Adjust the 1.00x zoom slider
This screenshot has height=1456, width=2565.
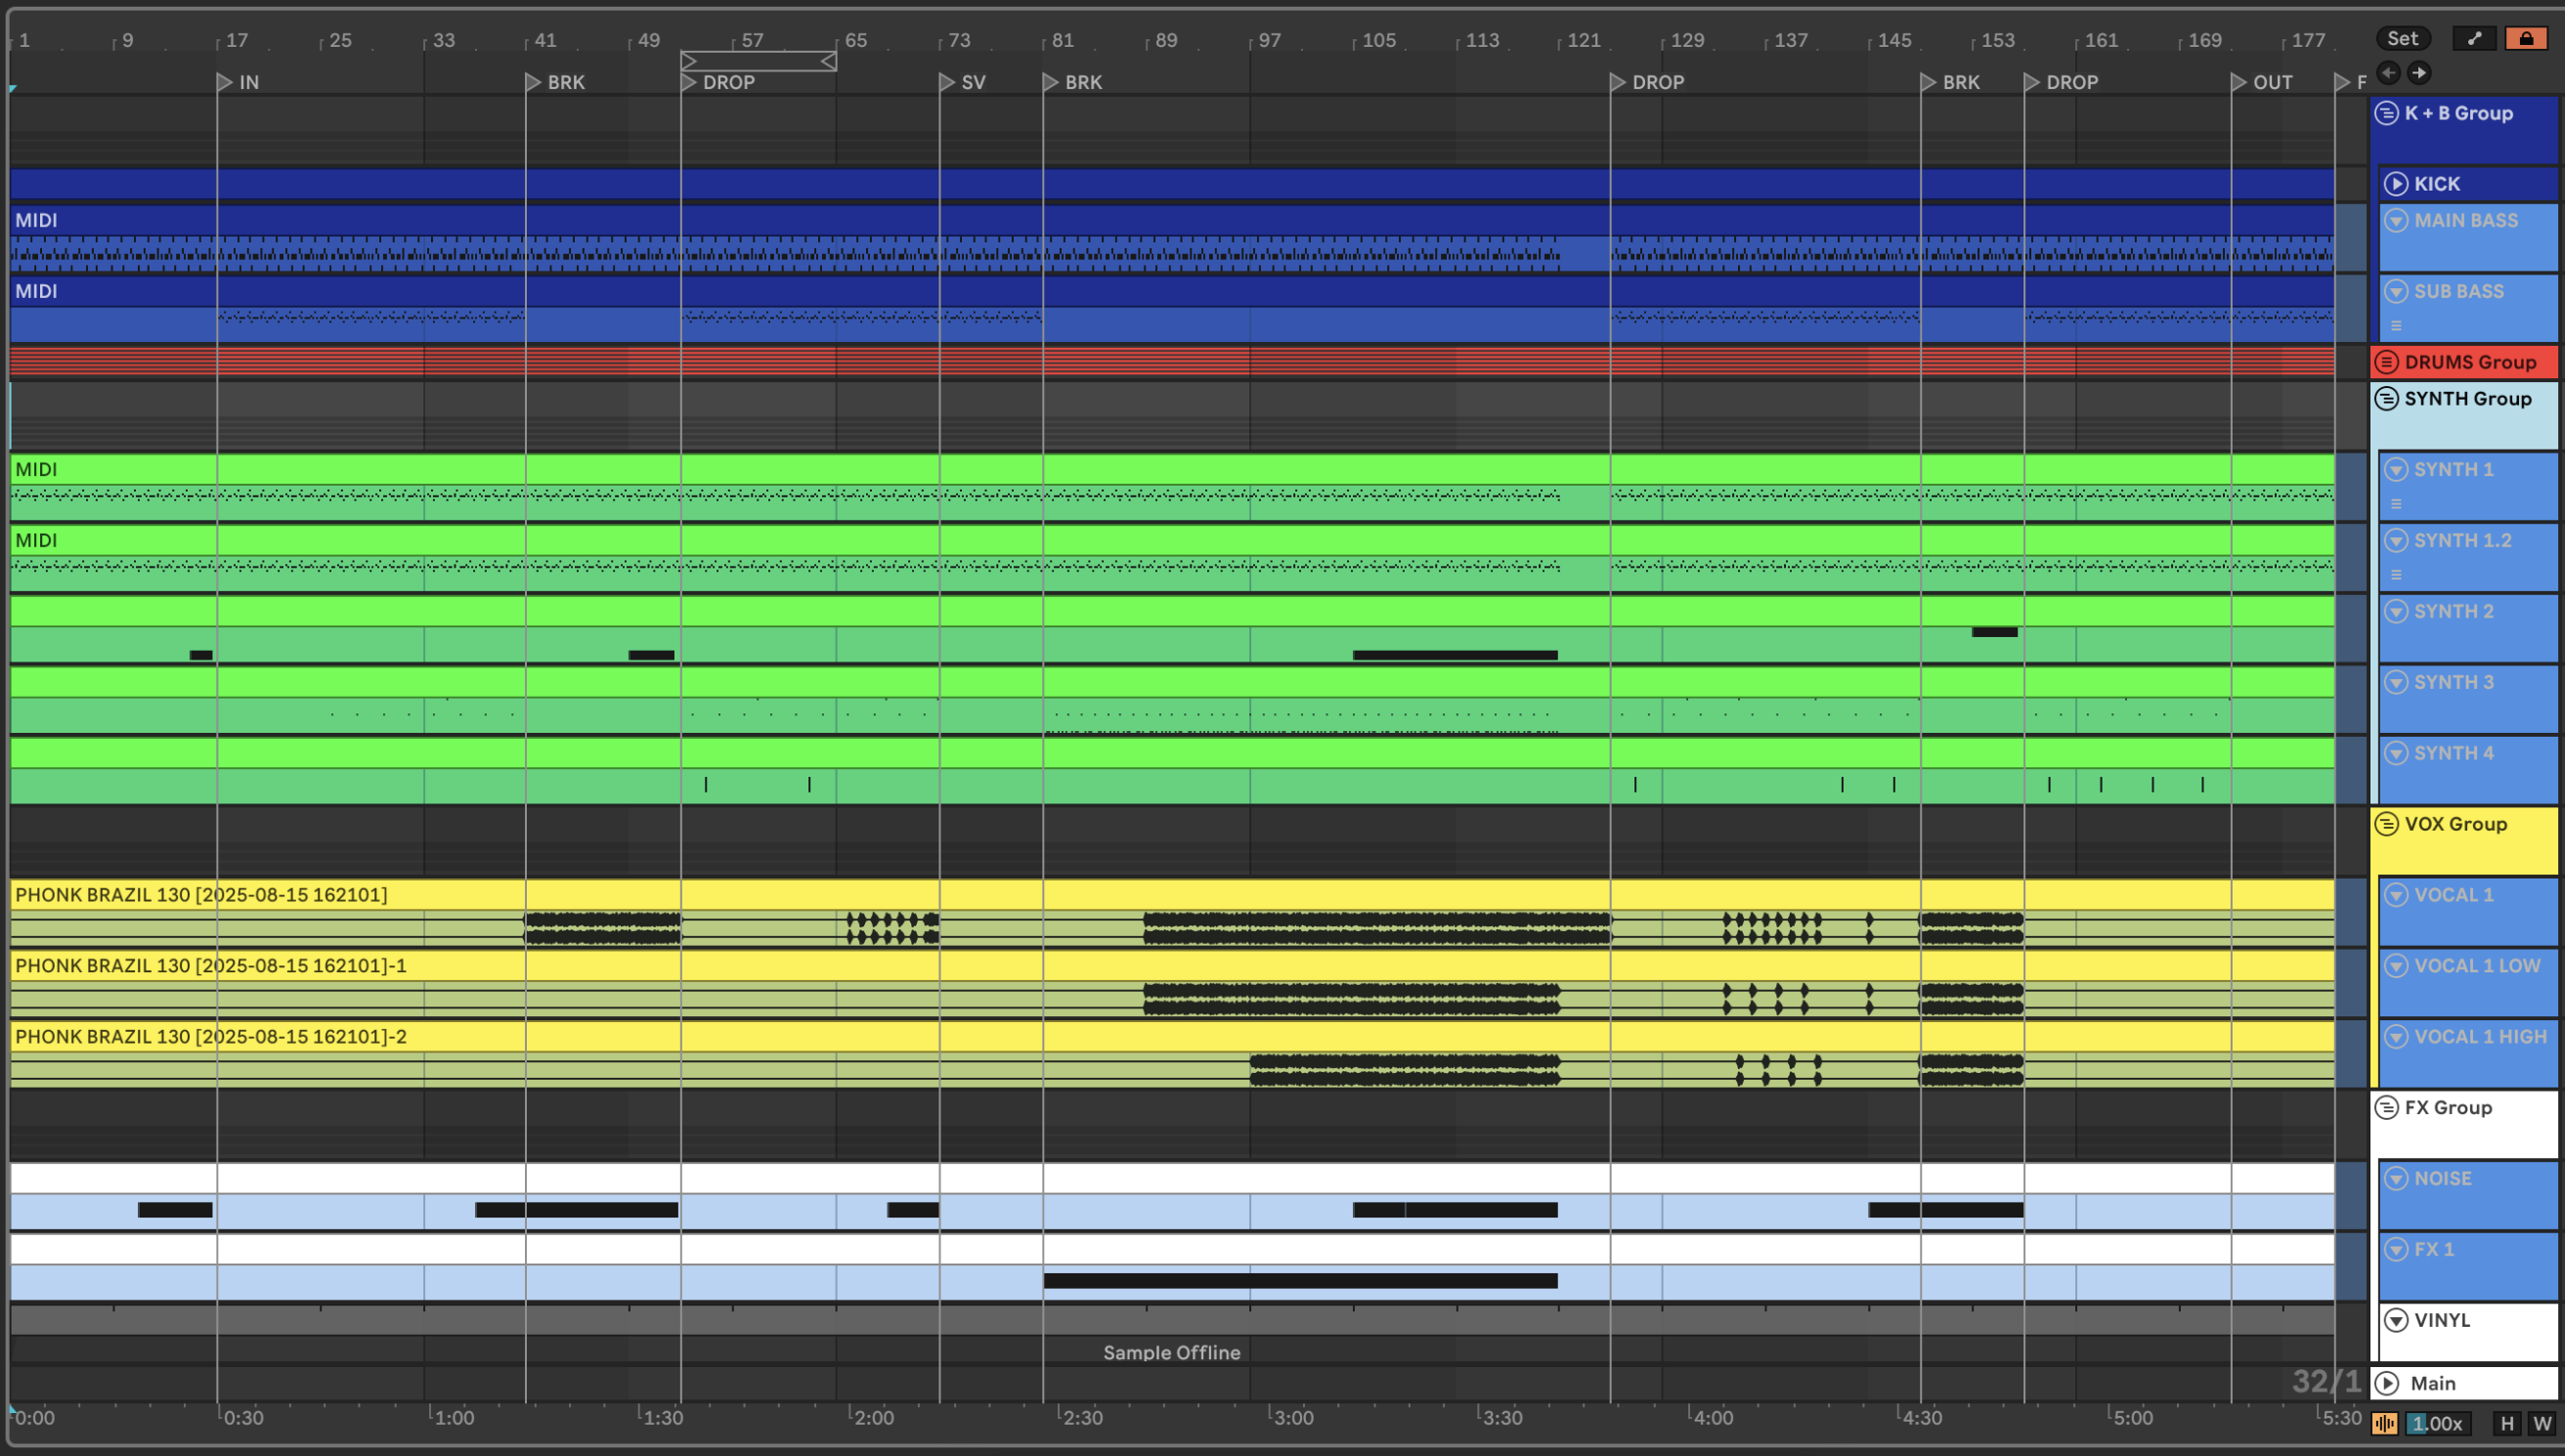tap(2437, 1423)
